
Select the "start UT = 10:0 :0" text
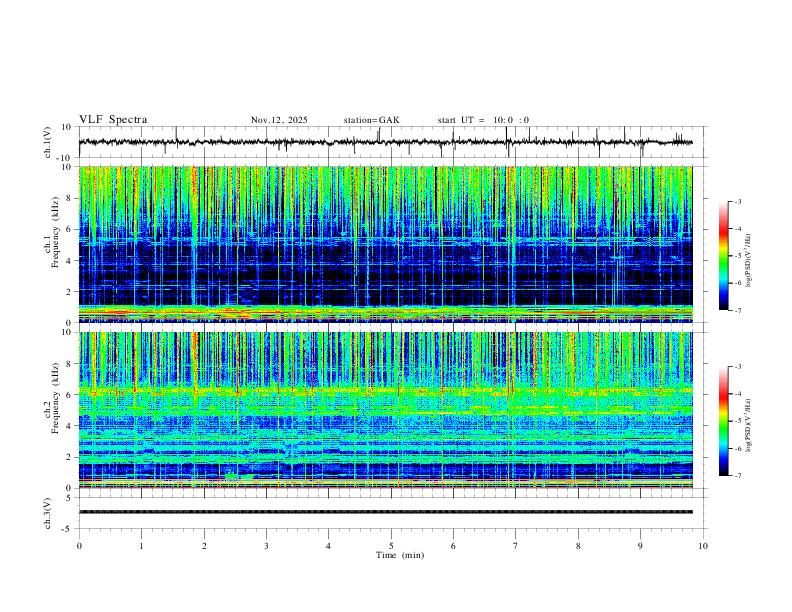coord(483,120)
